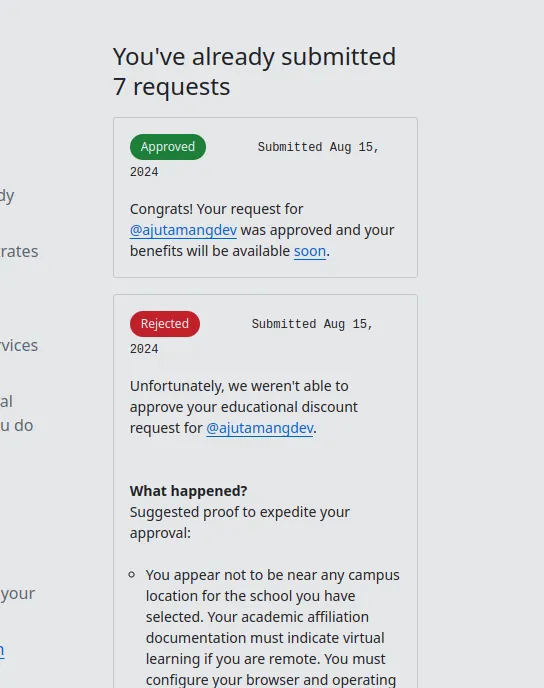Open @ajutamangdev link in the Approved card
544x688 pixels.
pyautogui.click(x=183, y=230)
